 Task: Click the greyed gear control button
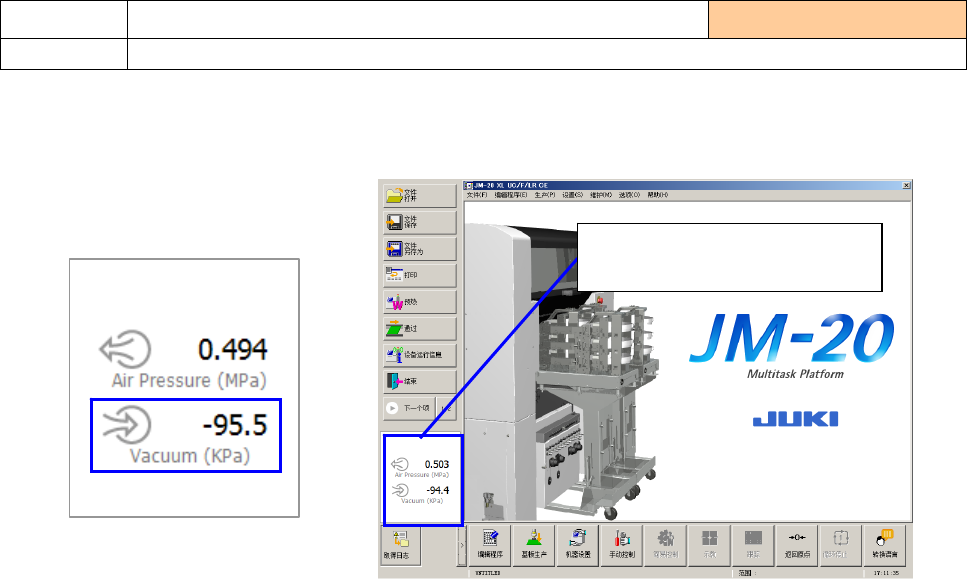[665, 545]
